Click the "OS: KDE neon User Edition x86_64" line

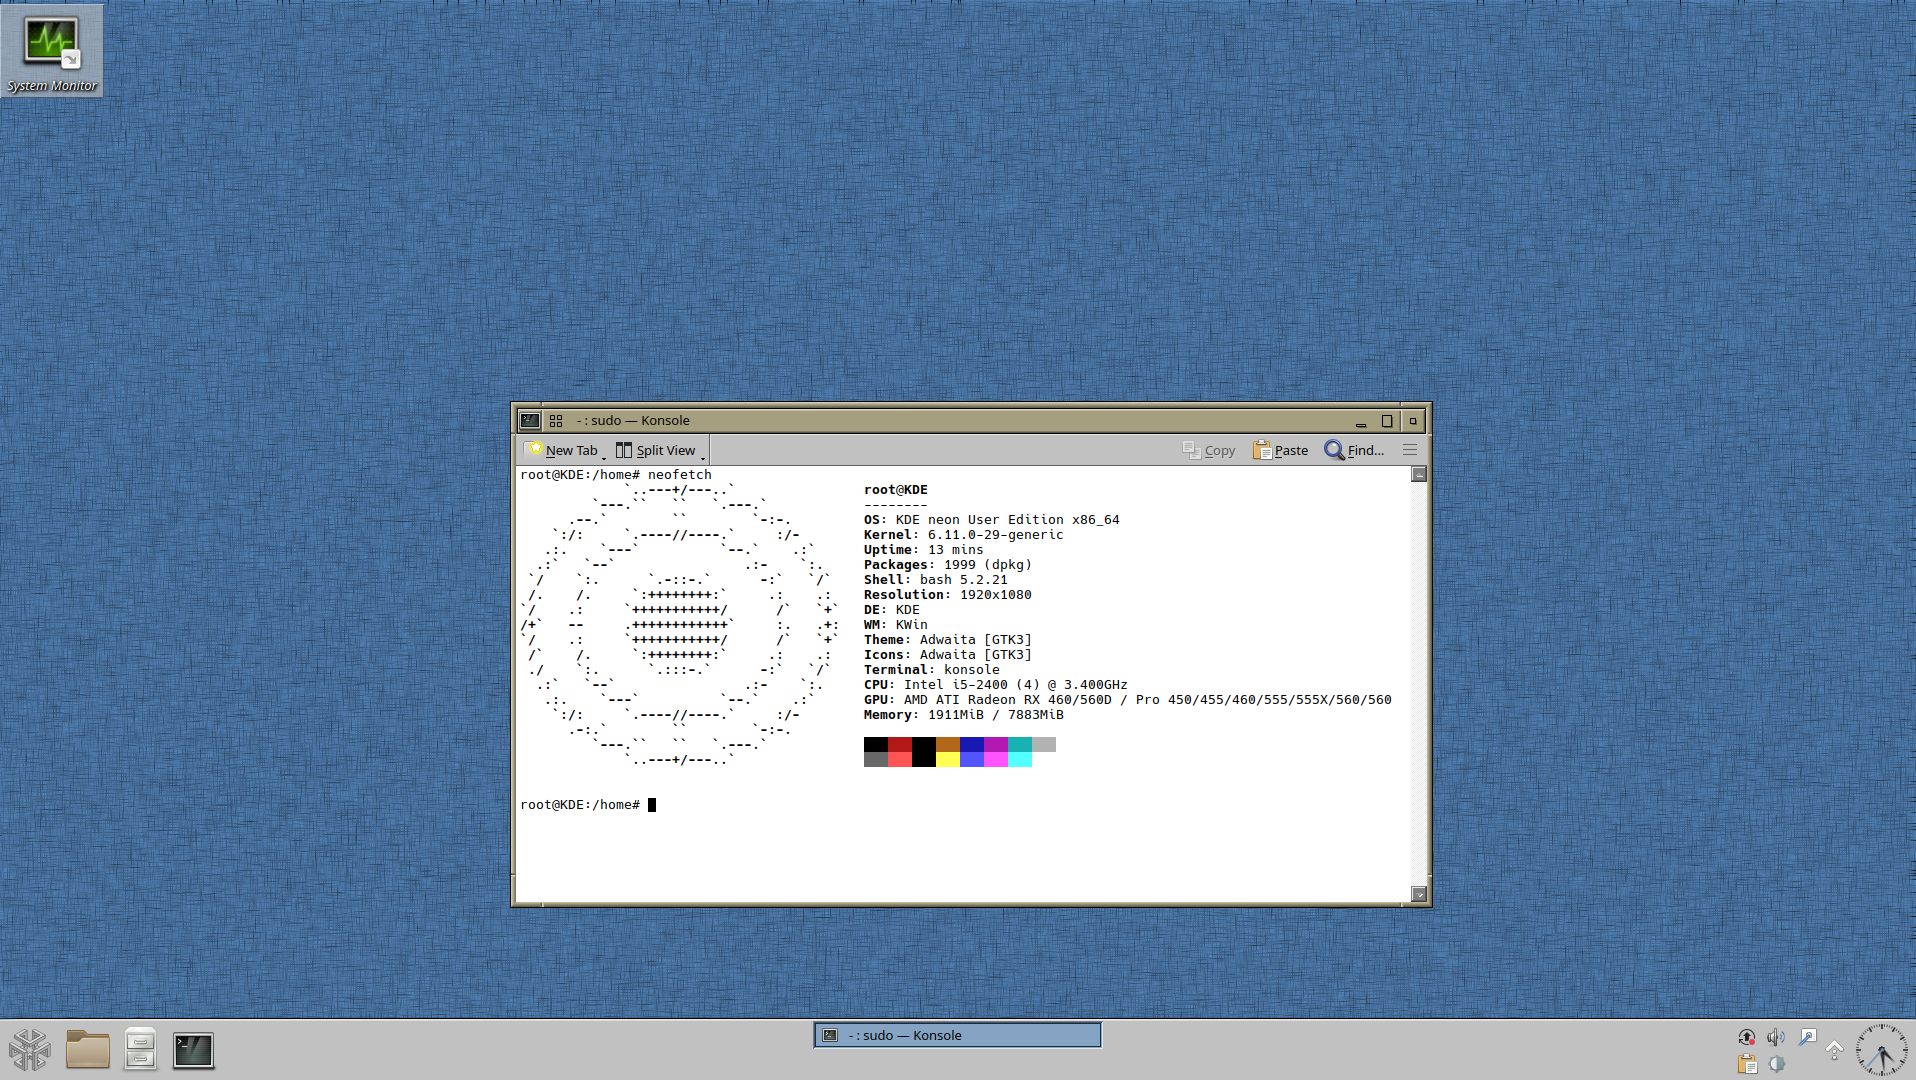[992, 520]
